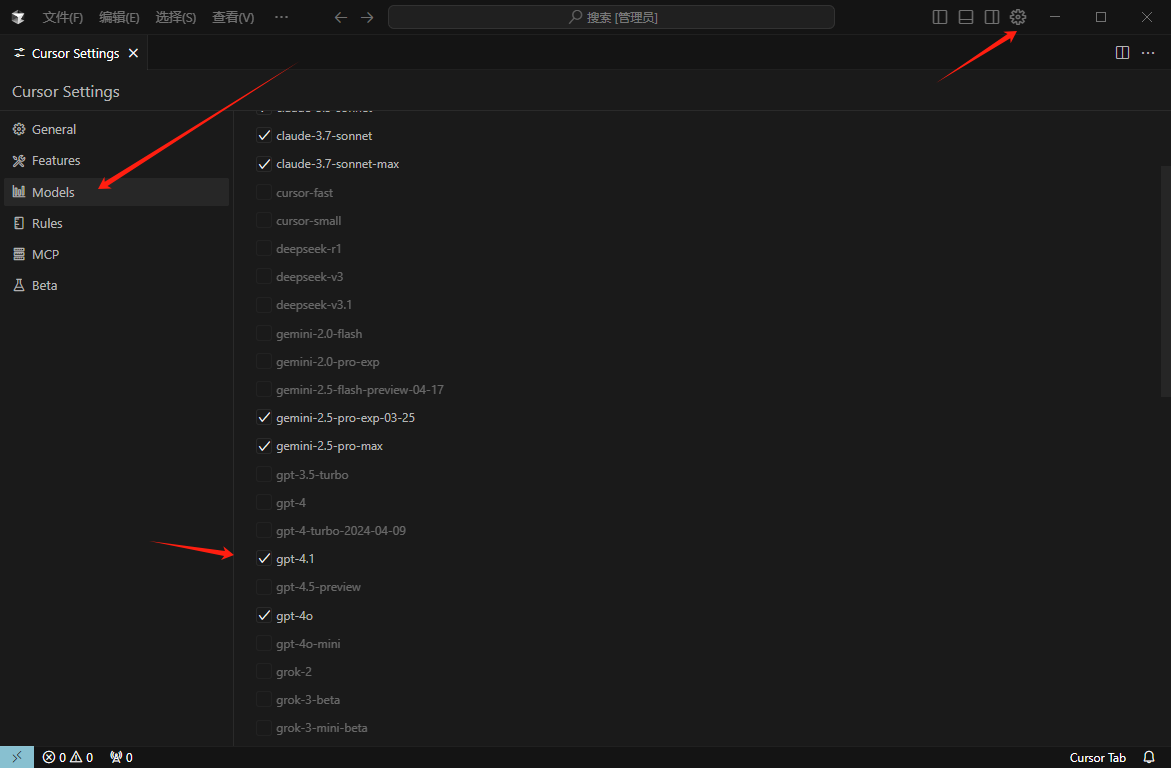1171x768 pixels.
Task: Open the 选择(S) menu
Action: tap(176, 17)
